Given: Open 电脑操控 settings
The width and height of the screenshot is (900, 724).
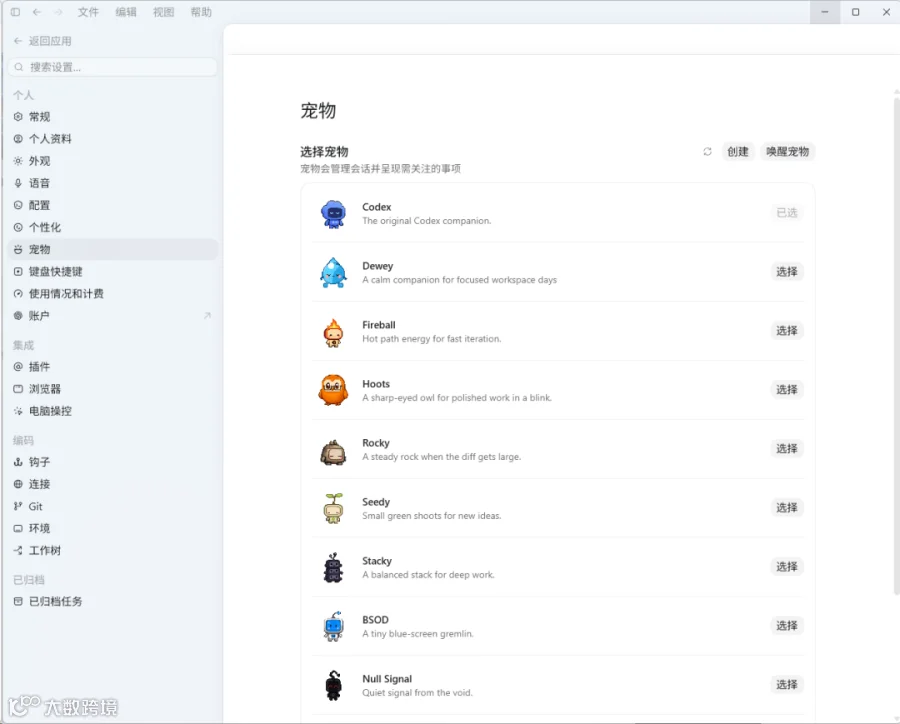Looking at the screenshot, I should 112,411.
